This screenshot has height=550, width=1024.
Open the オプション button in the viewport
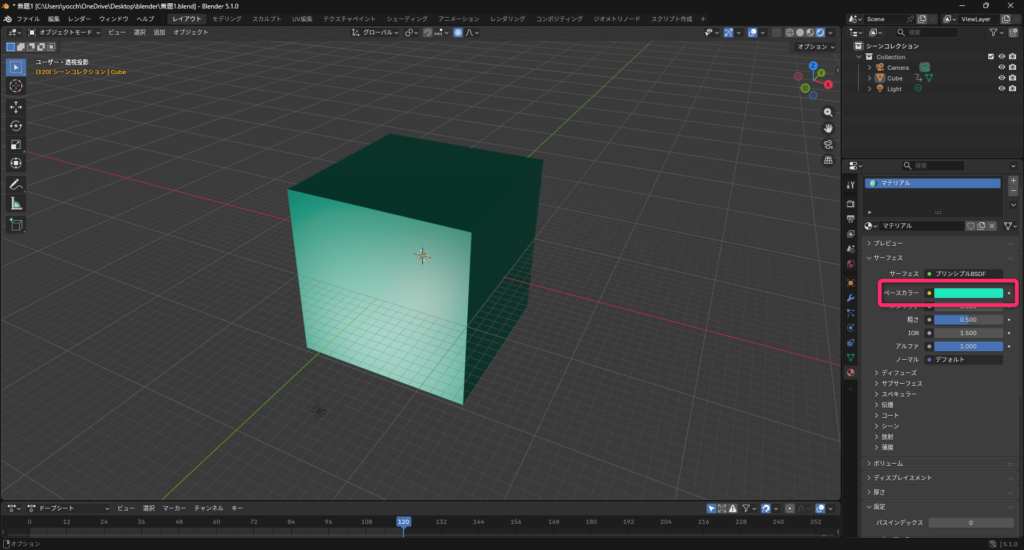[814, 47]
